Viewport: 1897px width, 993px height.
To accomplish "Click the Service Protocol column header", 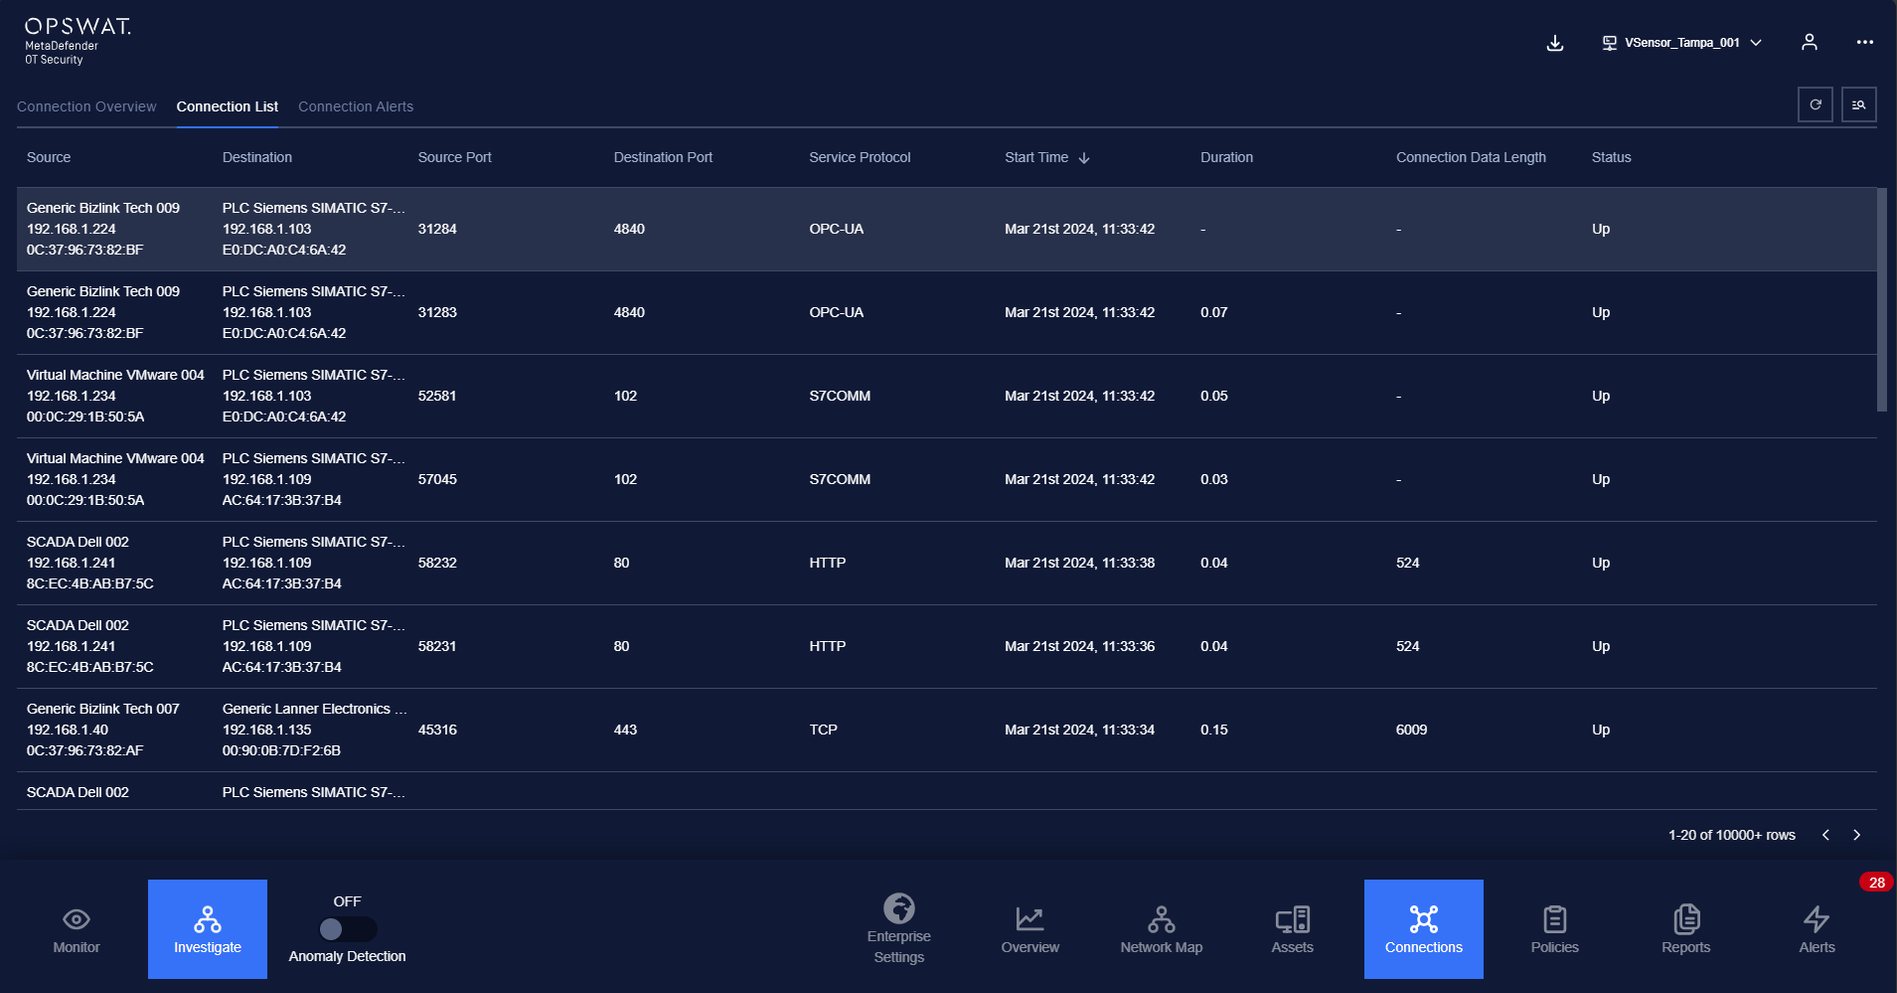I will pos(860,158).
